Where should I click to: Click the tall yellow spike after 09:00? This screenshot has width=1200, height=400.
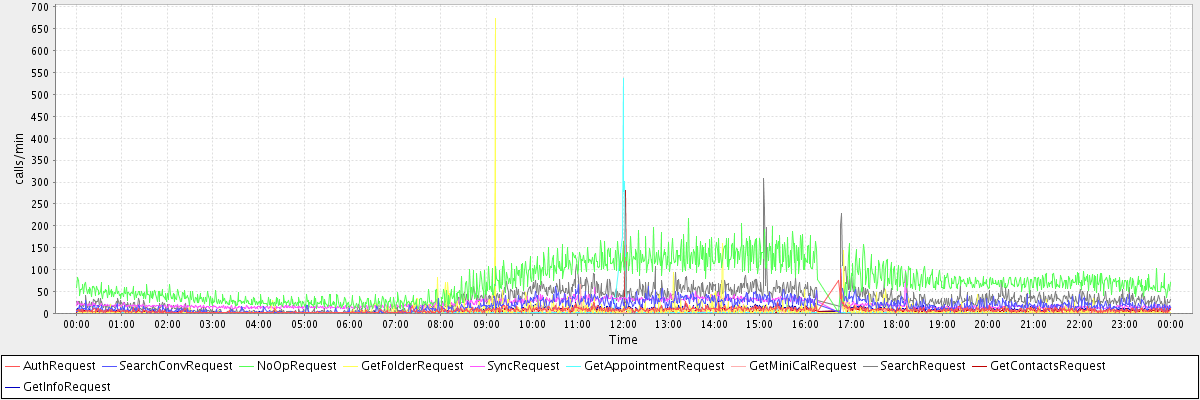tap(495, 20)
